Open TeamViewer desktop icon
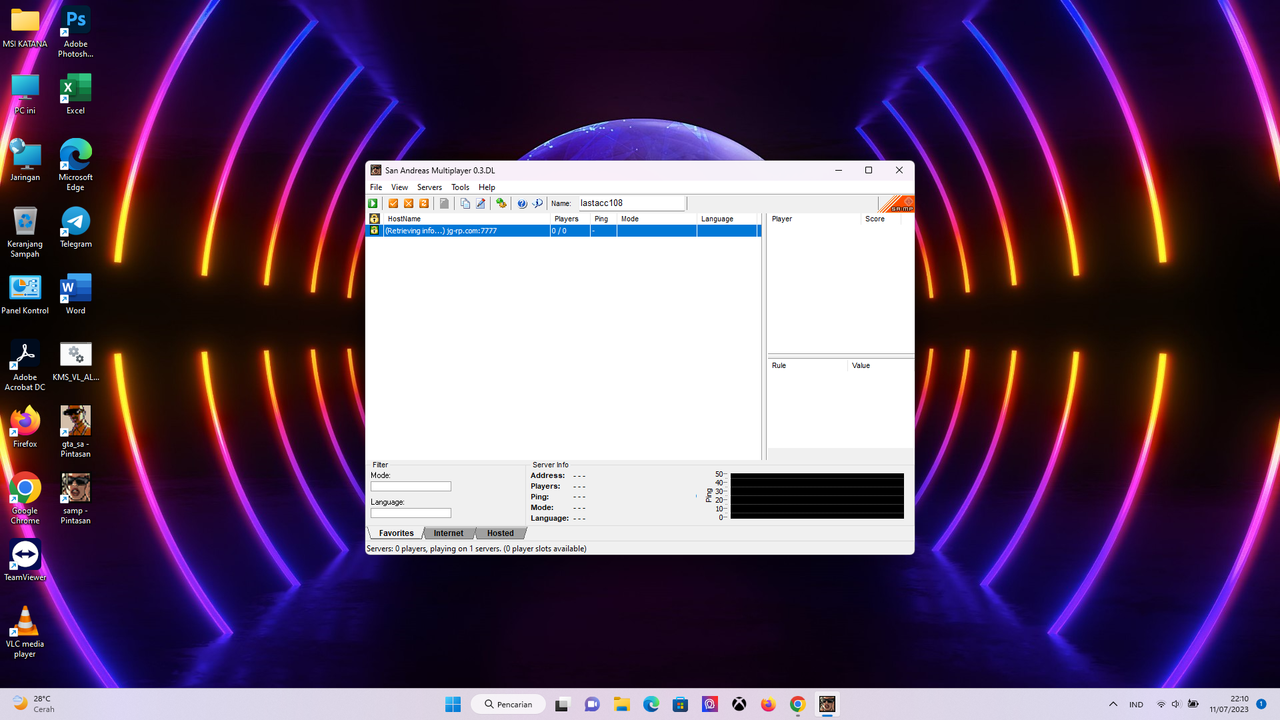This screenshot has width=1280, height=720. click(x=25, y=560)
